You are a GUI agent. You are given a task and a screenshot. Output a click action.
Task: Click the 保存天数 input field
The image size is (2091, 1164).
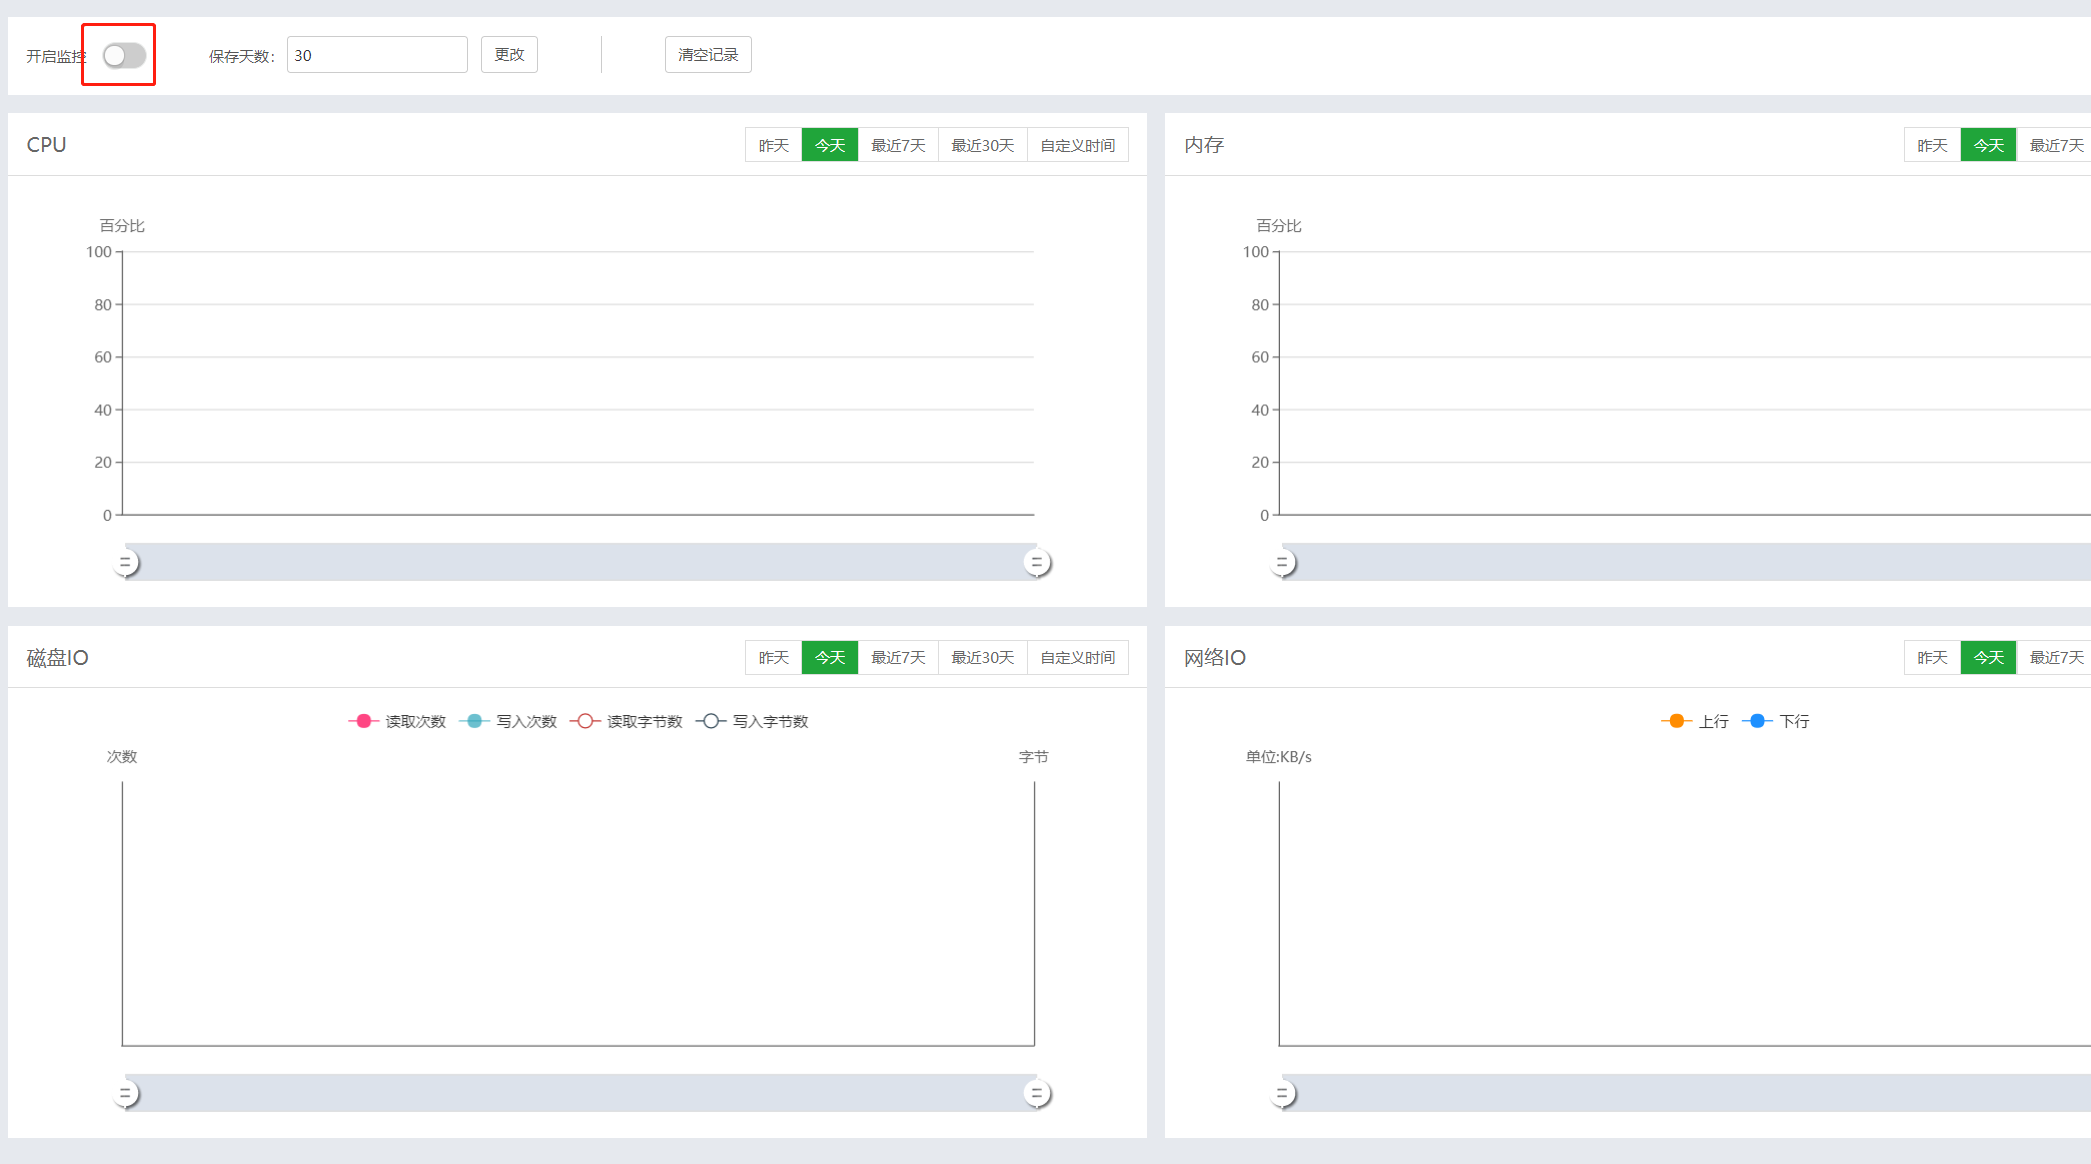377,55
